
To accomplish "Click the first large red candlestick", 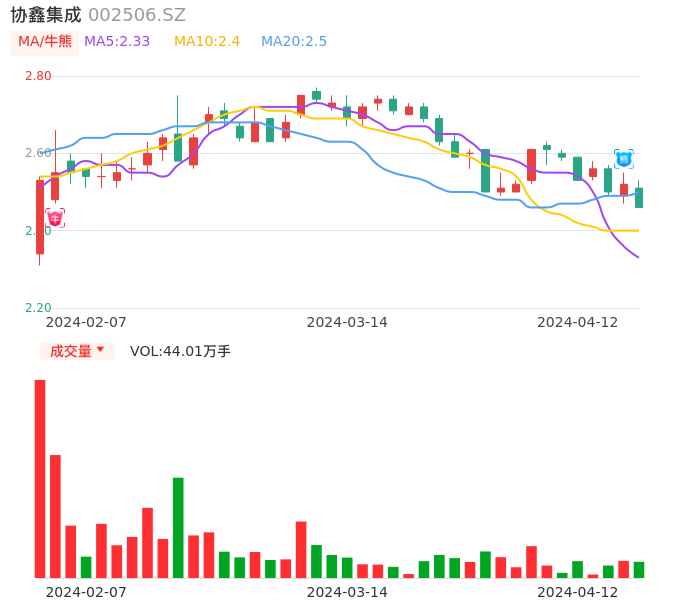I will (x=40, y=217).
